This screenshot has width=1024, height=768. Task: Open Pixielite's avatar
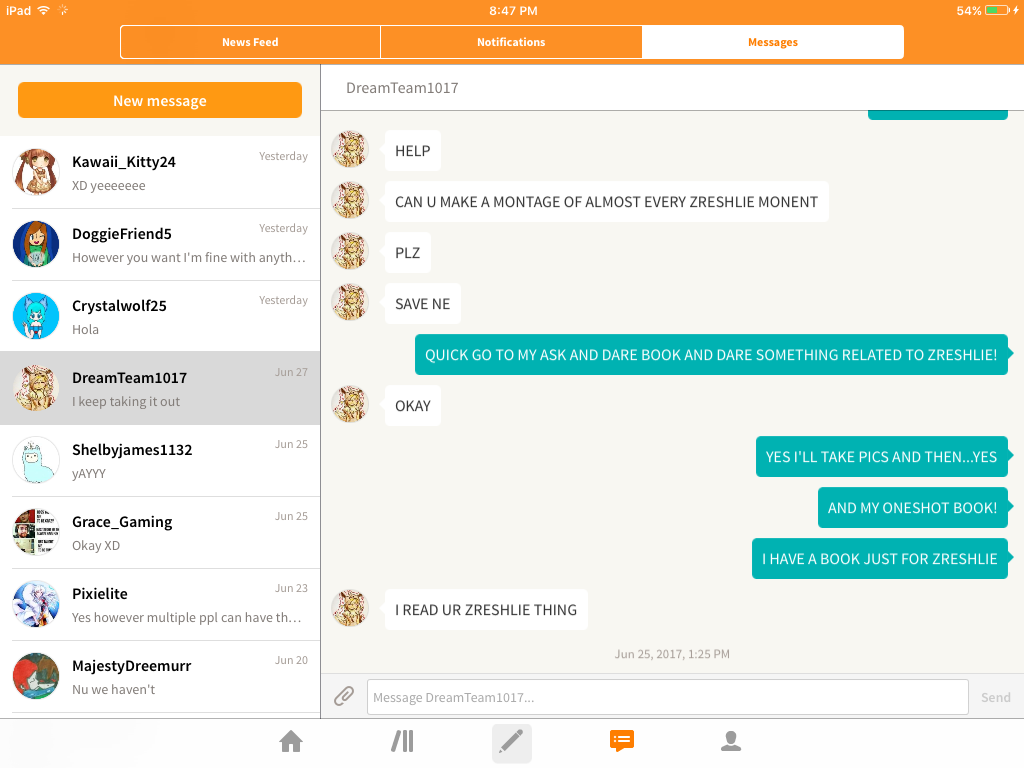coord(36,604)
